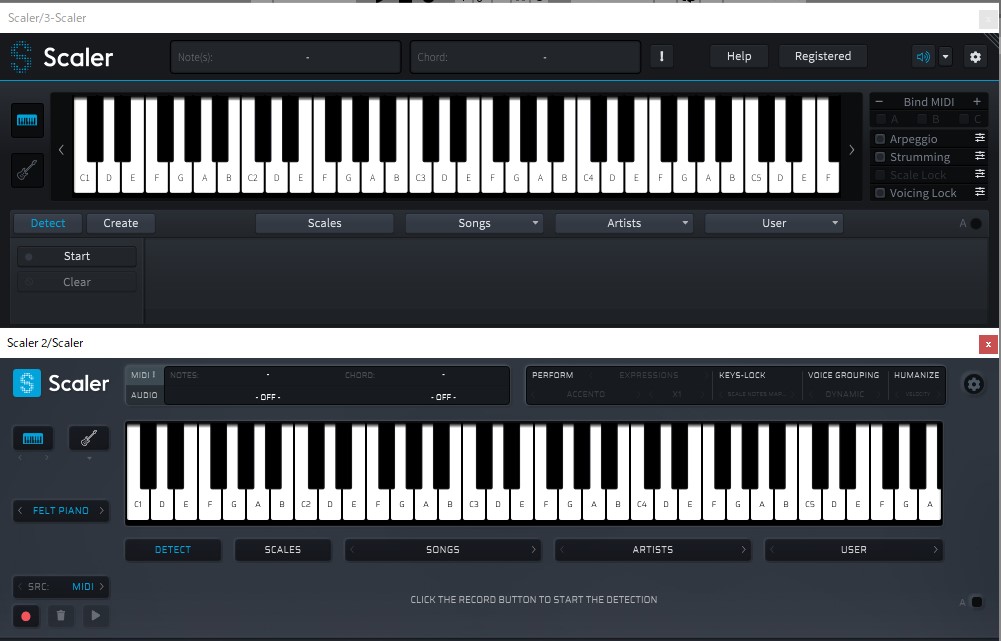Click the exclamation panic button in the top window
Screen dimensions: 1001x641
coord(661,56)
